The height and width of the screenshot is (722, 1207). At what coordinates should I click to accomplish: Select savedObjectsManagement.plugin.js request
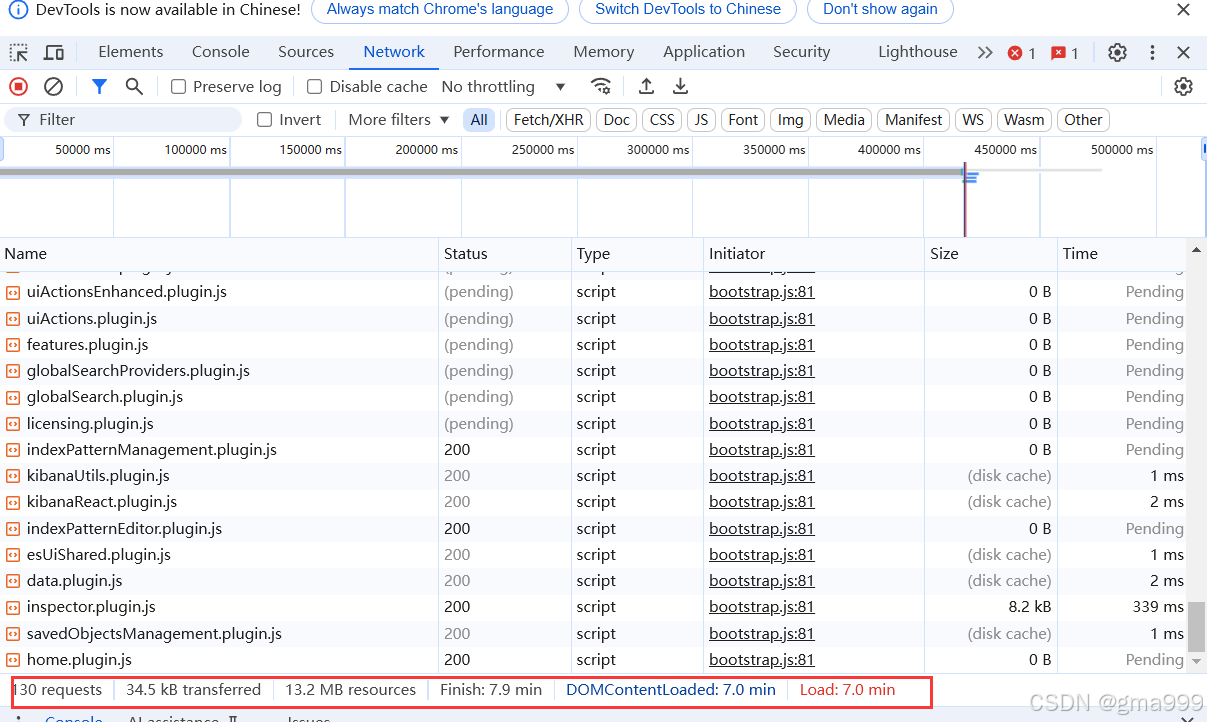tap(594, 634)
